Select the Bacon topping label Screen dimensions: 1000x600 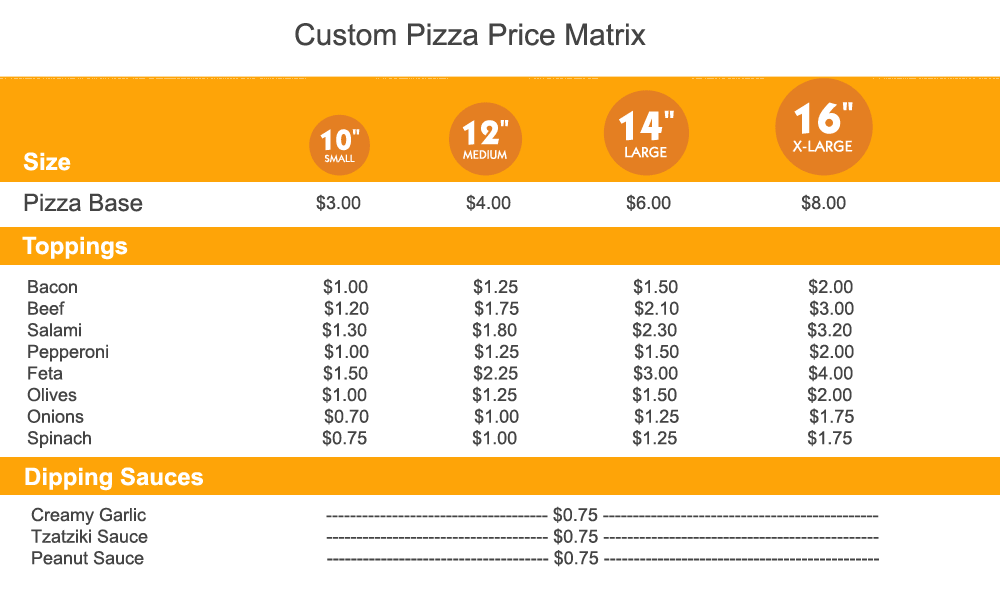52,288
